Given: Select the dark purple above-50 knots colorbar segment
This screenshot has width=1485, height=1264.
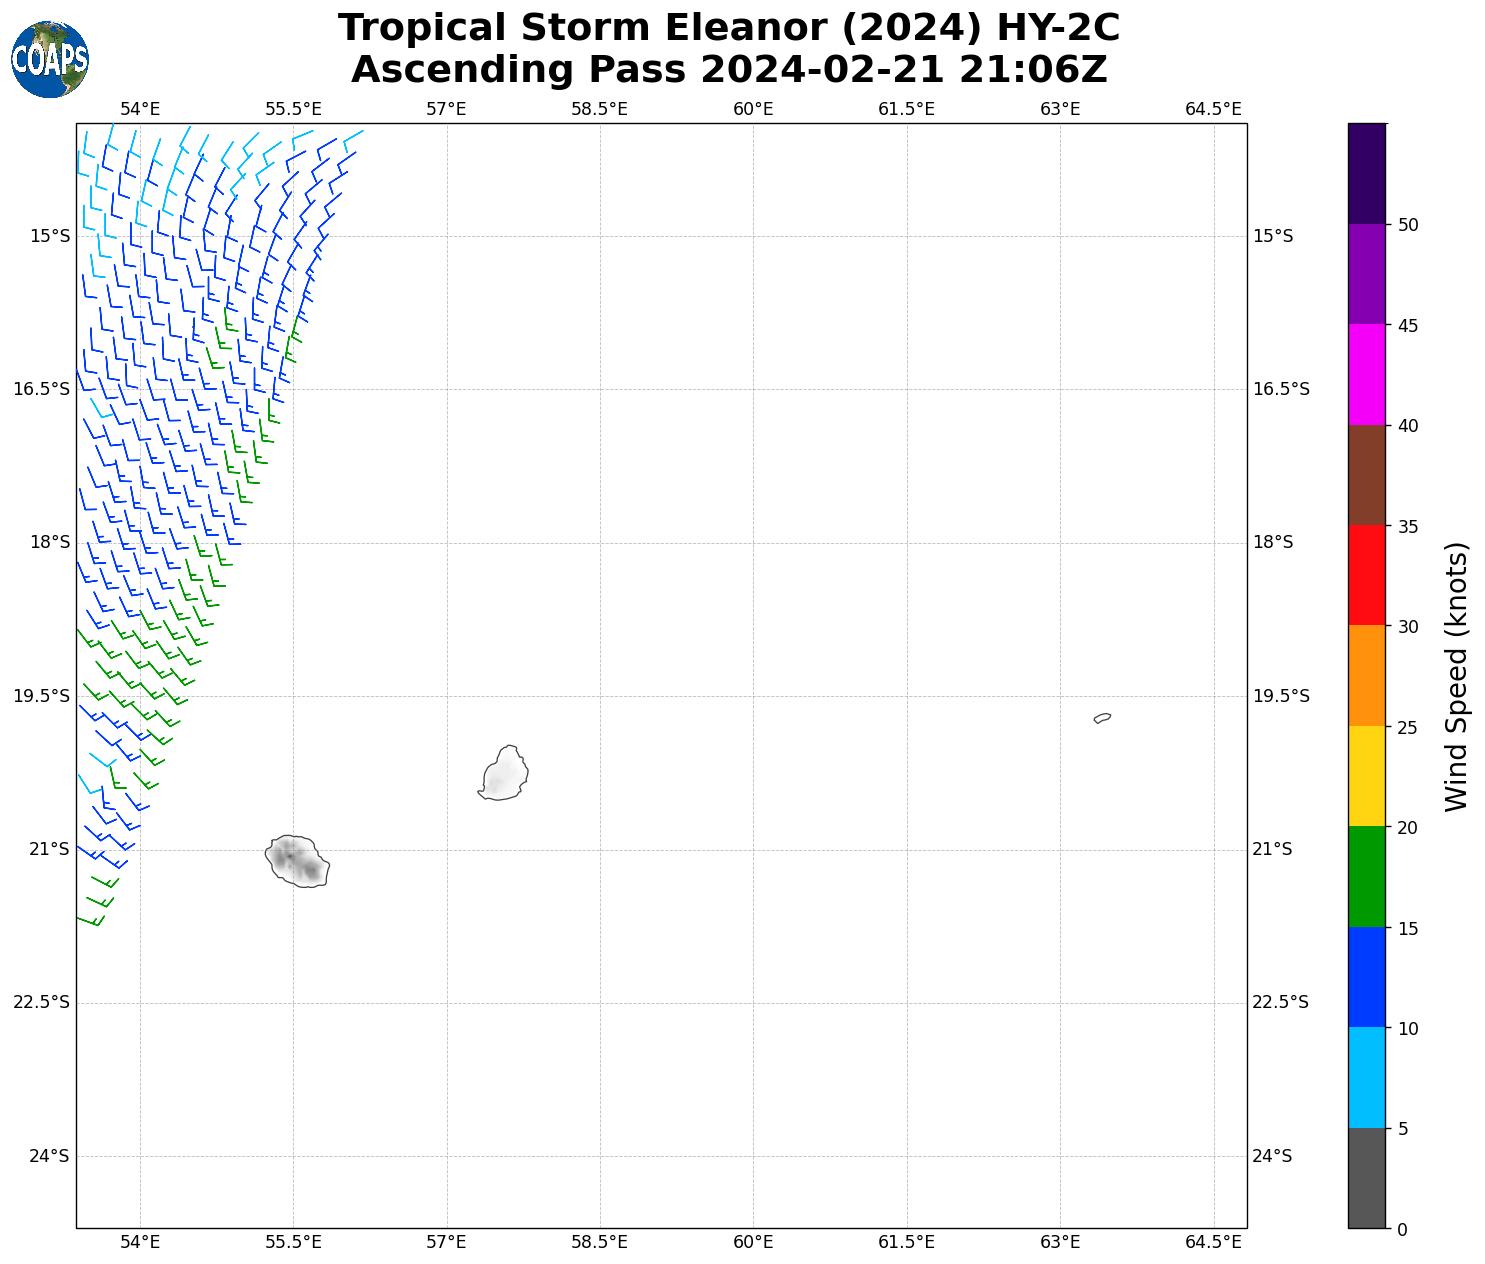Looking at the screenshot, I should [x=1366, y=173].
